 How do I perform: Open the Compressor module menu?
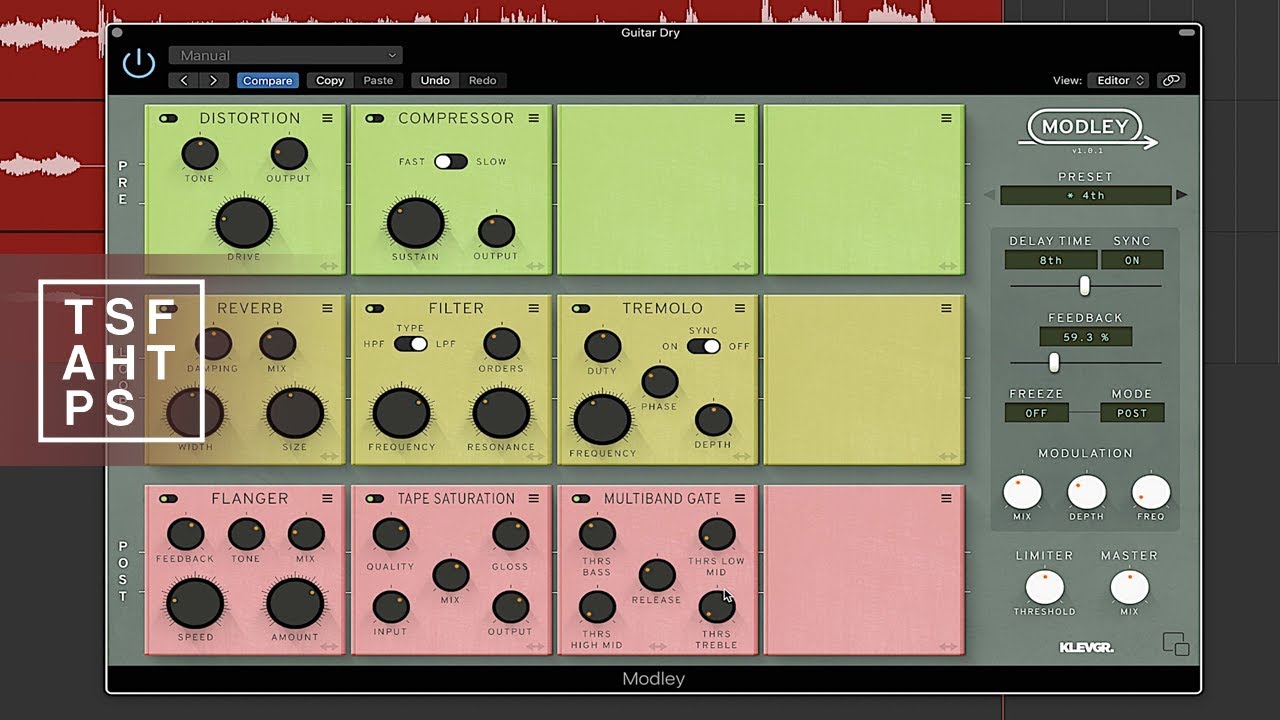[534, 119]
